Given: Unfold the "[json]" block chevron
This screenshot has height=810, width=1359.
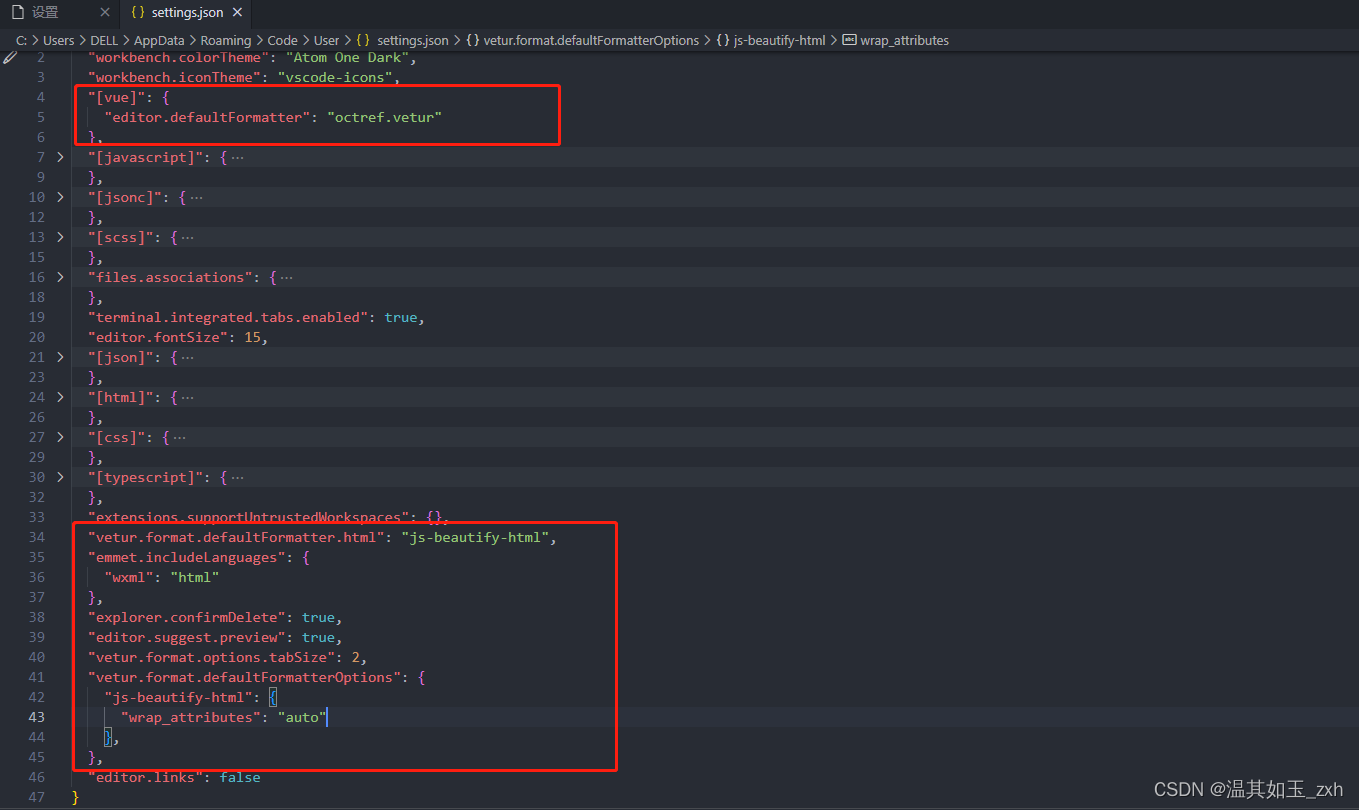Looking at the screenshot, I should pyautogui.click(x=60, y=357).
